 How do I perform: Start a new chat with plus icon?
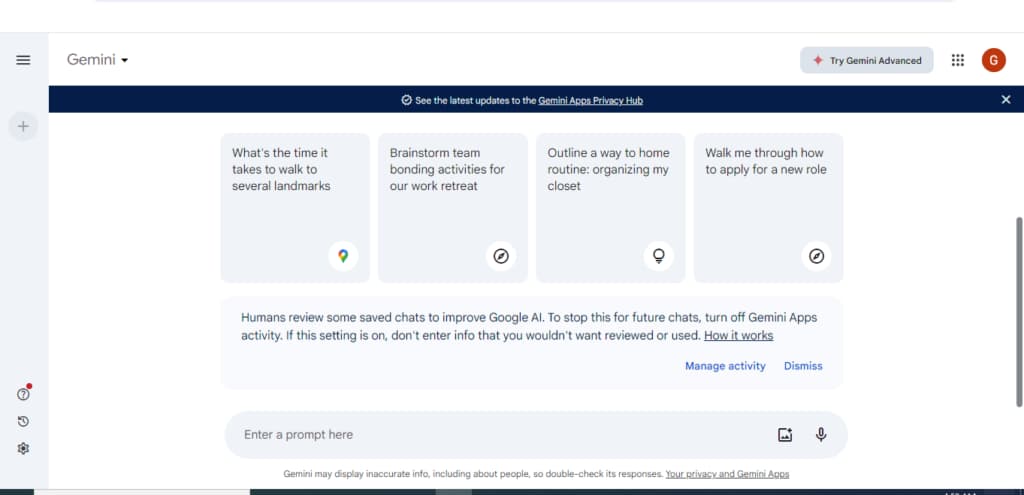click(23, 126)
